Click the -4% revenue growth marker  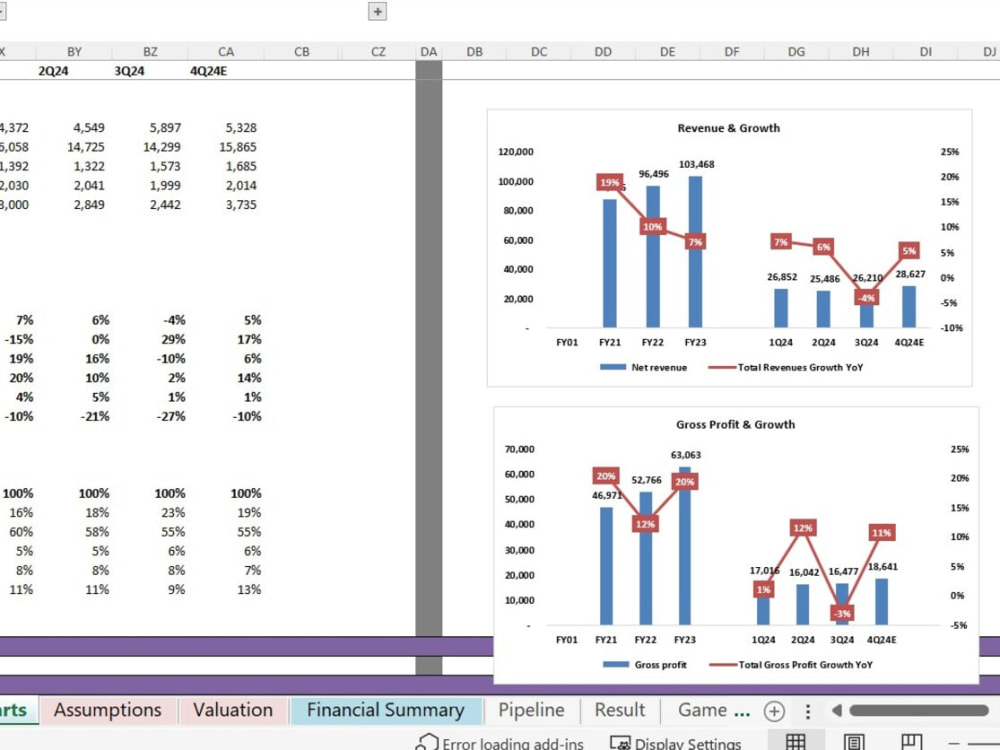866,298
